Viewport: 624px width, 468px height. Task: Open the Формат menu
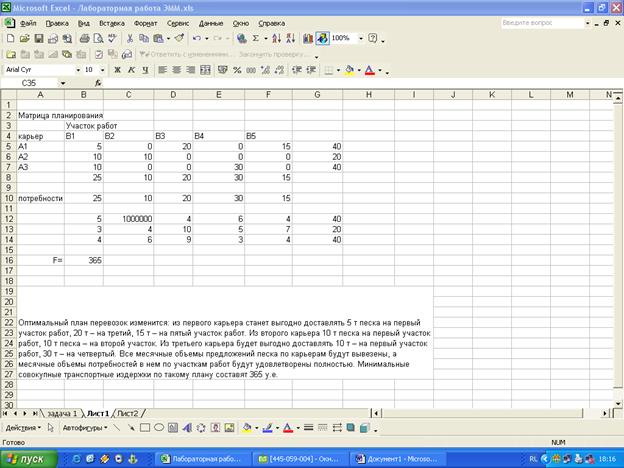(x=145, y=23)
